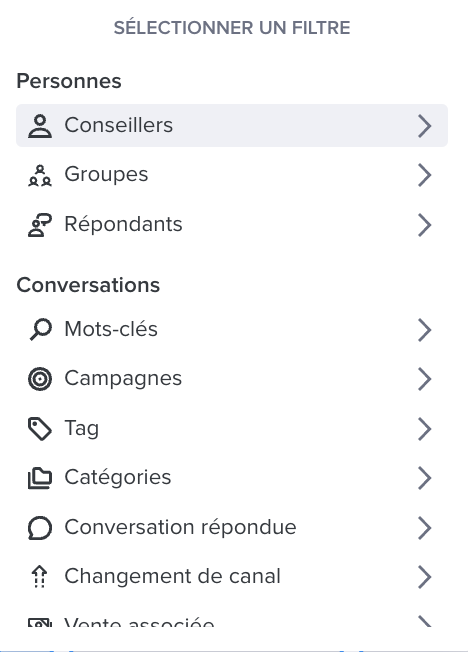
Task: Expand the Changement de canal chevron
Action: point(424,577)
